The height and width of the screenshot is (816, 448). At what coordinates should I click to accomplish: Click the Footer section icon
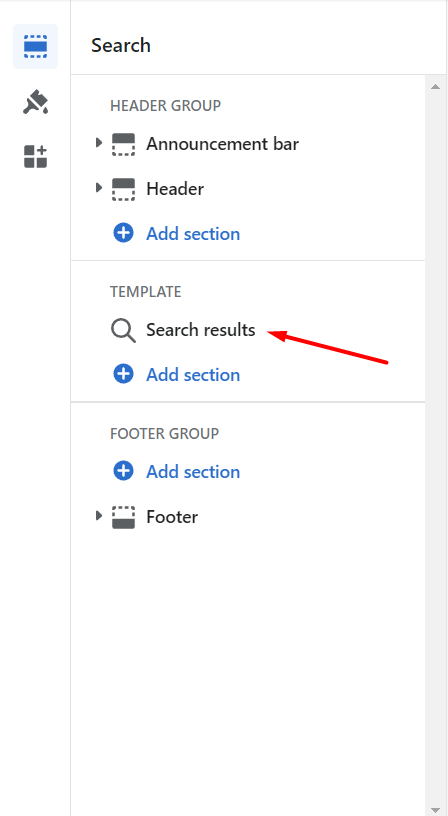pyautogui.click(x=123, y=517)
